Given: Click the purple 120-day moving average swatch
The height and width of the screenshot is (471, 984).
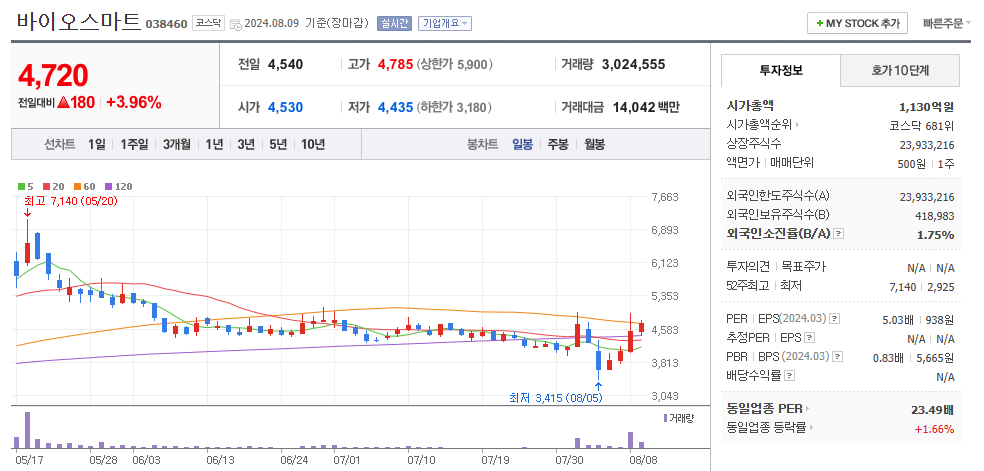Looking at the screenshot, I should point(107,186).
